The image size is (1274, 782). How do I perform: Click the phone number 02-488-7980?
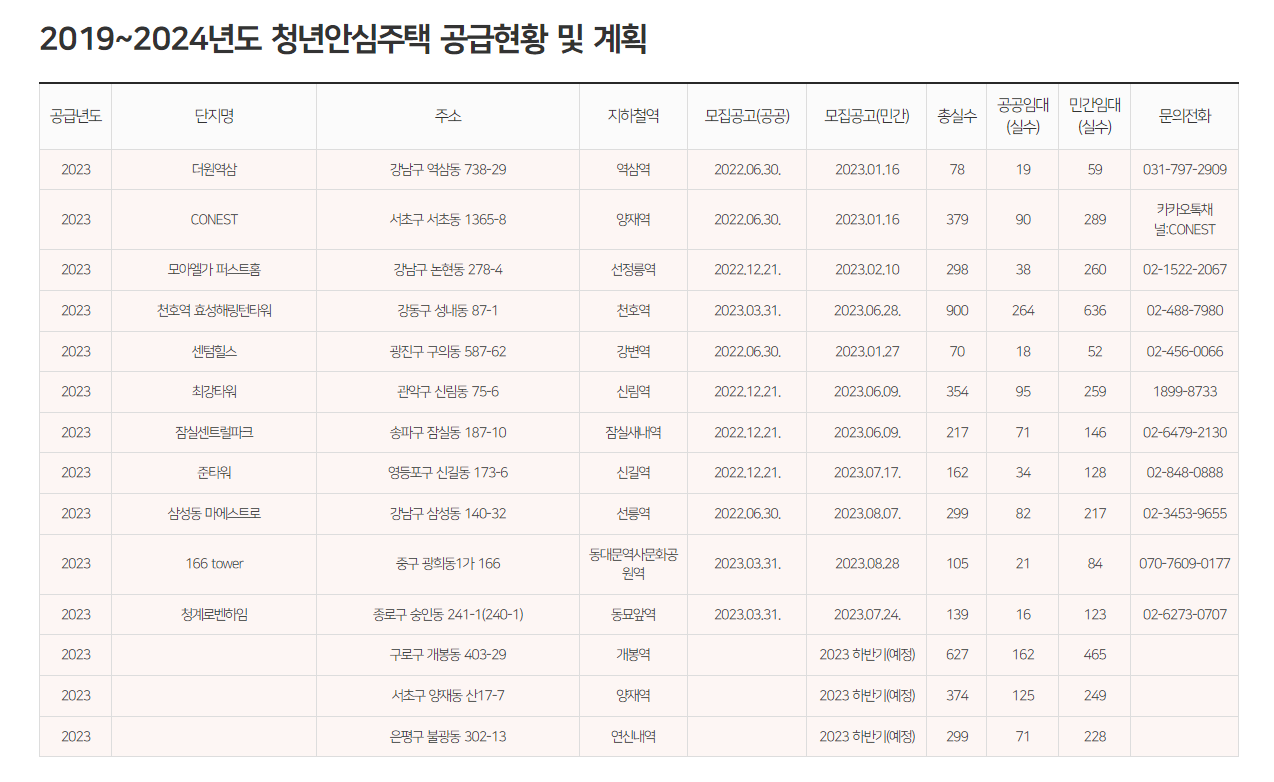pos(1186,310)
